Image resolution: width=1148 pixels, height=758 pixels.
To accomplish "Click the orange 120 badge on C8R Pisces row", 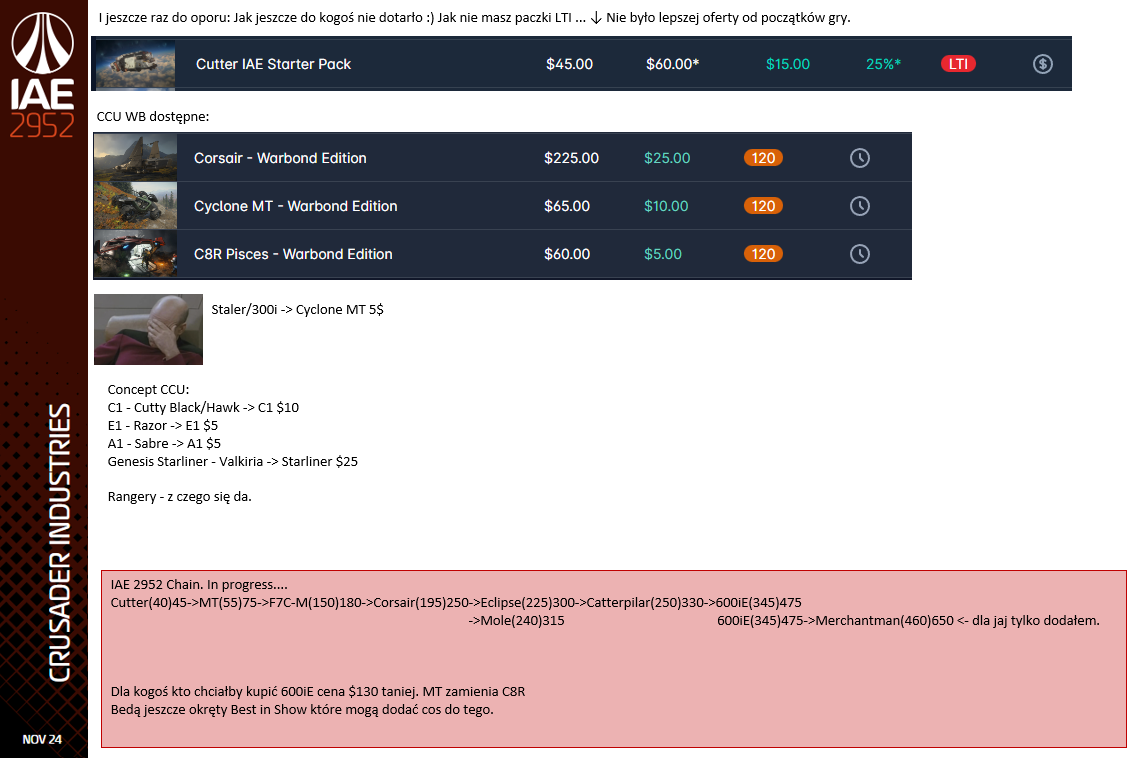I will click(x=763, y=254).
